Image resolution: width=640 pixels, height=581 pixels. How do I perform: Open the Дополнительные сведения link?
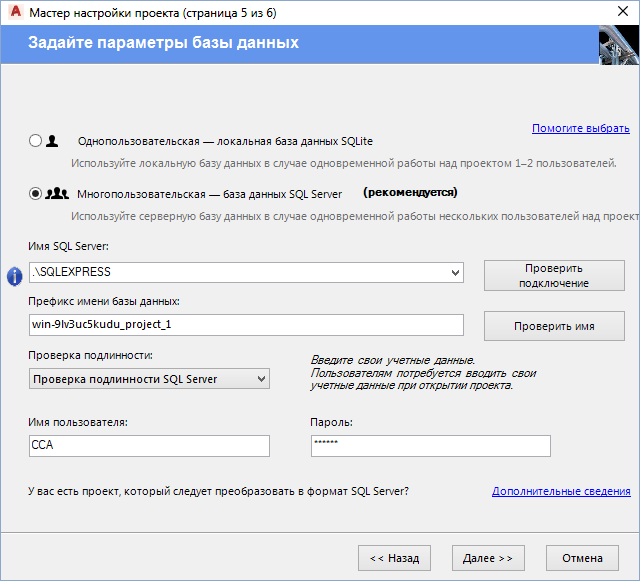point(561,491)
